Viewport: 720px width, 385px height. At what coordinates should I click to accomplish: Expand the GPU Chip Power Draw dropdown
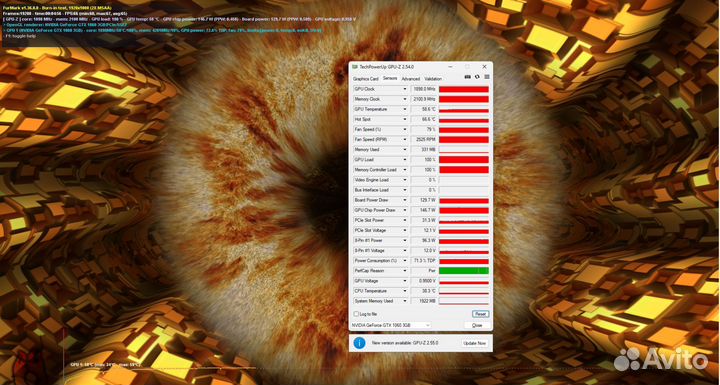[405, 210]
